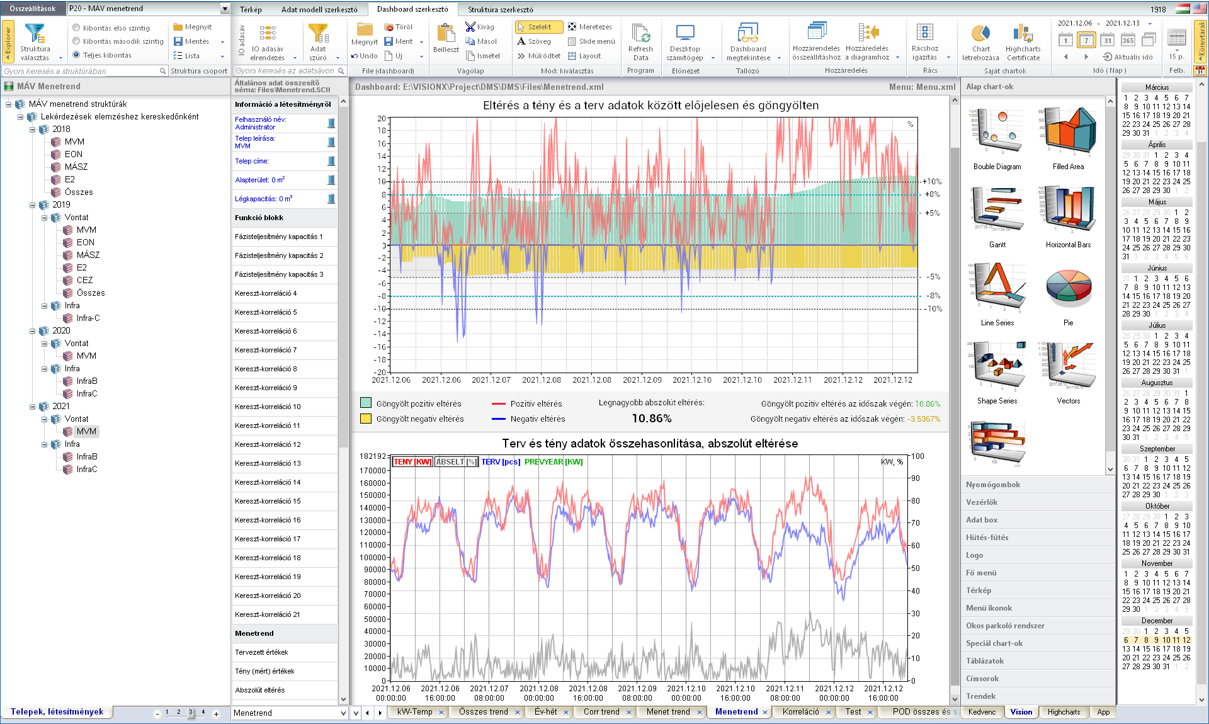
Task: Click the Adat szűrő funnel icon
Action: (318, 34)
